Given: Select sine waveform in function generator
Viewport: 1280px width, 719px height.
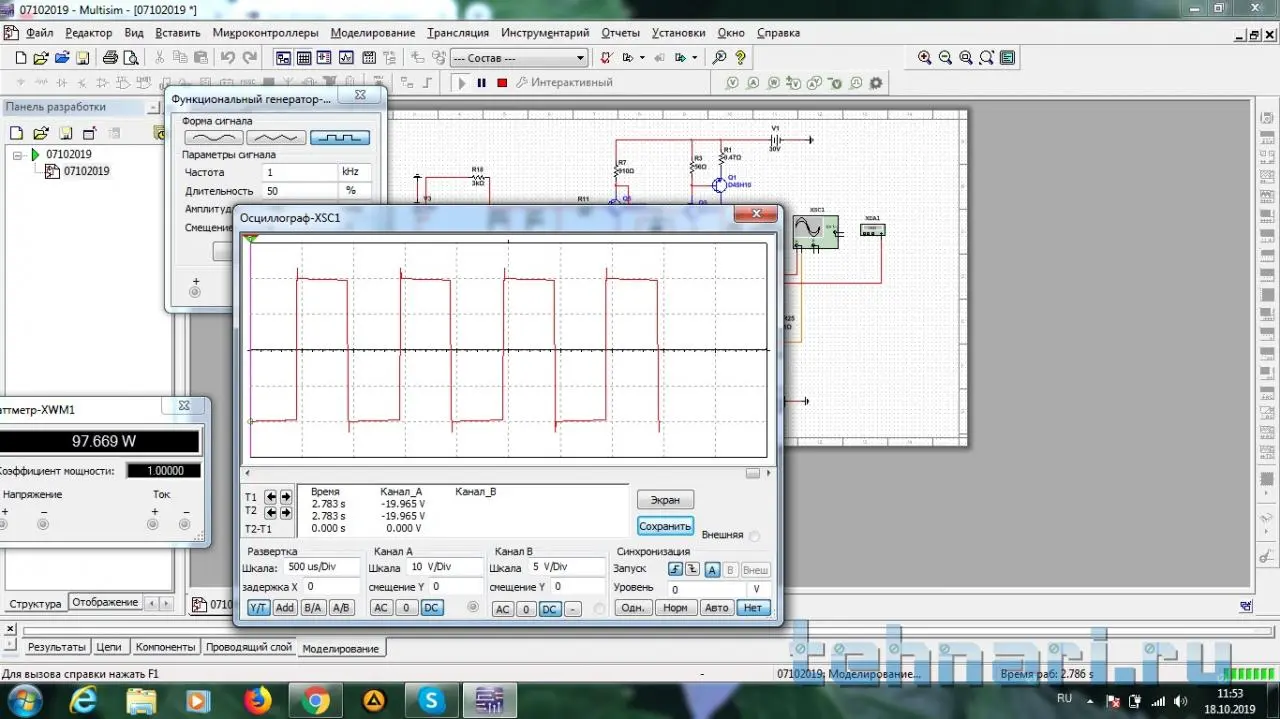Looking at the screenshot, I should pyautogui.click(x=213, y=138).
